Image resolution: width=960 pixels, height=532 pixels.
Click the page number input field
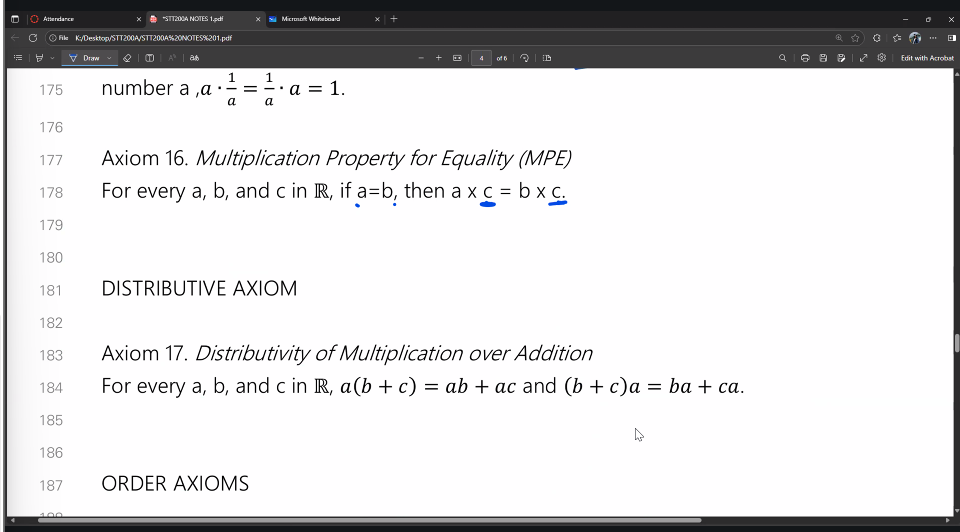[481, 58]
